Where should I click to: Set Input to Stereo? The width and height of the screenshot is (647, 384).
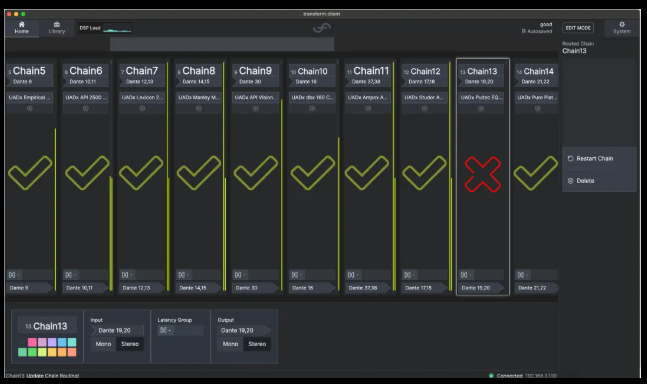(130, 344)
